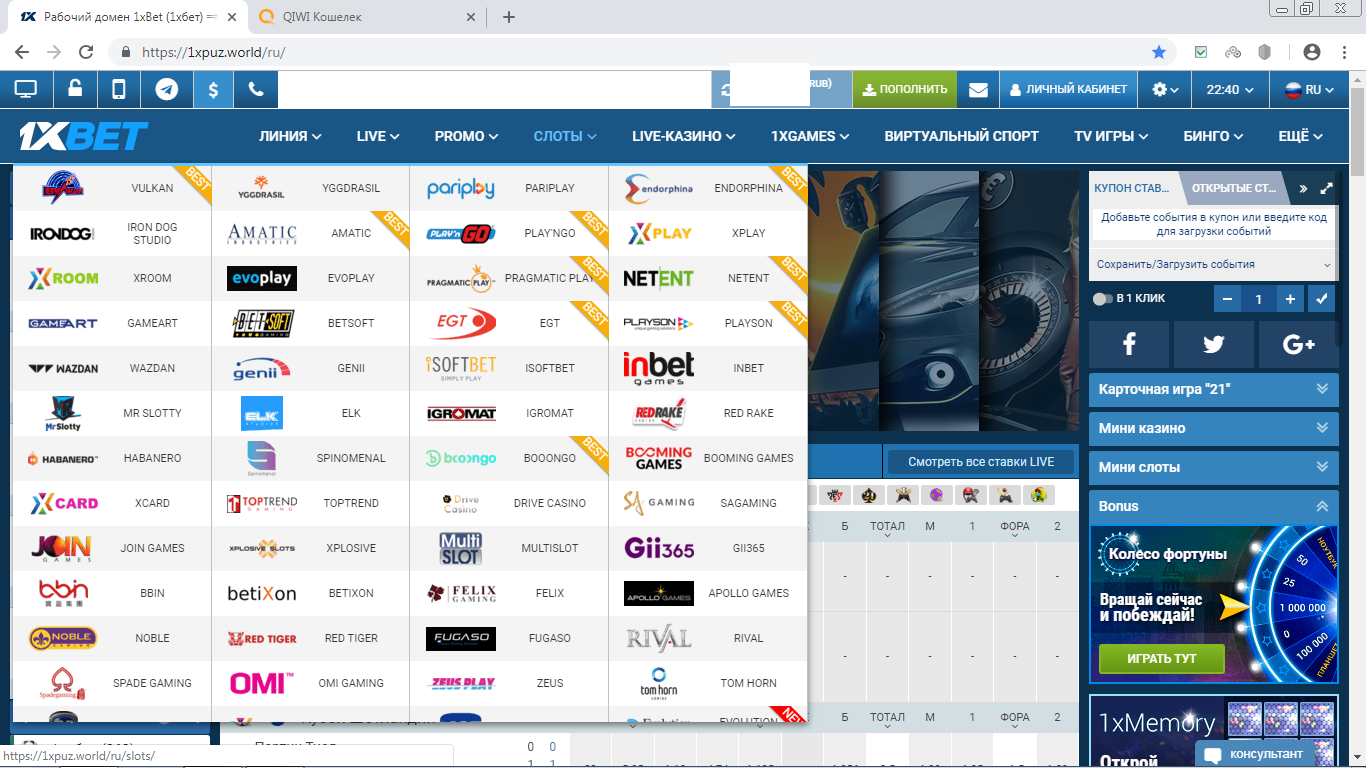
Task: Open the mobile app phone icon
Action: 119,90
